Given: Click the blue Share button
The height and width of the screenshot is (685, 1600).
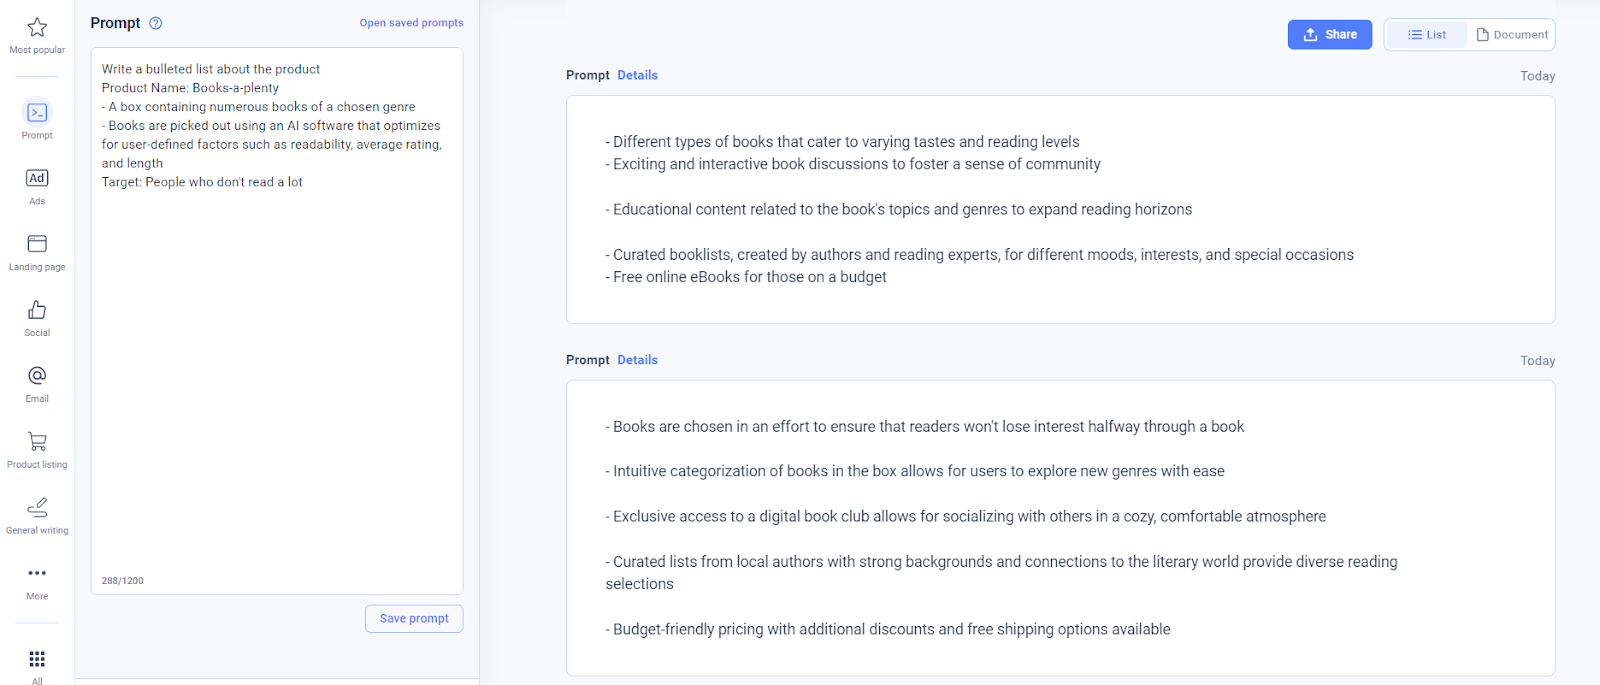Looking at the screenshot, I should (x=1330, y=34).
